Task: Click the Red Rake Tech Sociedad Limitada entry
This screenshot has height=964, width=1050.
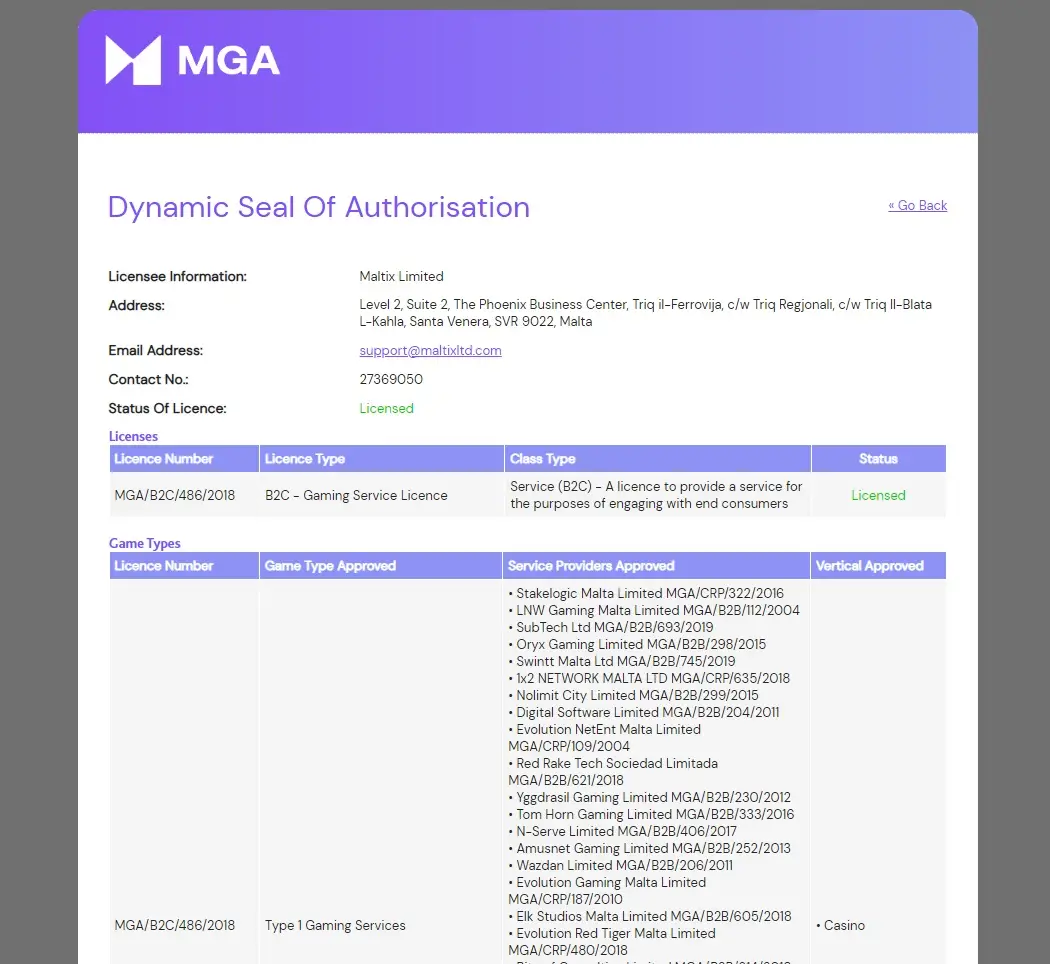Action: 613,772
